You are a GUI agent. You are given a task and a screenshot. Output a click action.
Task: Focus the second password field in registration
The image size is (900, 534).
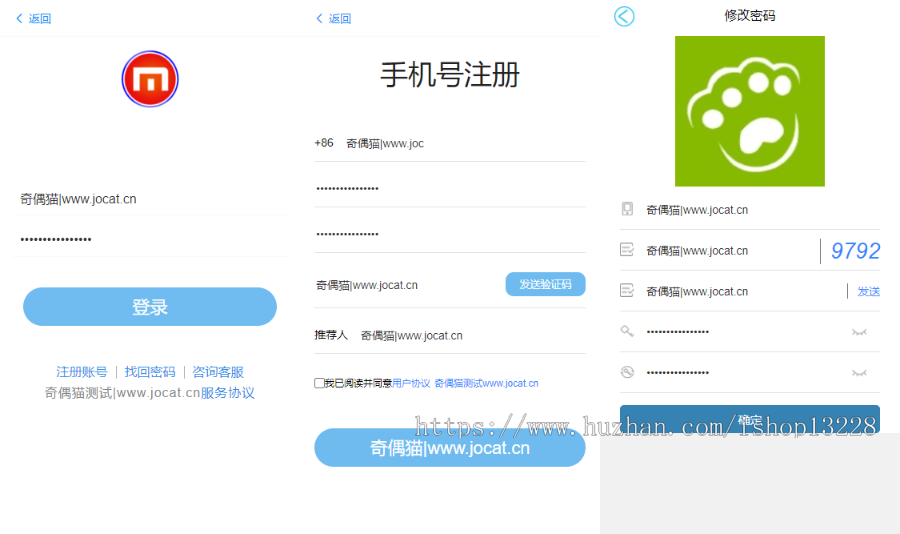(x=449, y=234)
